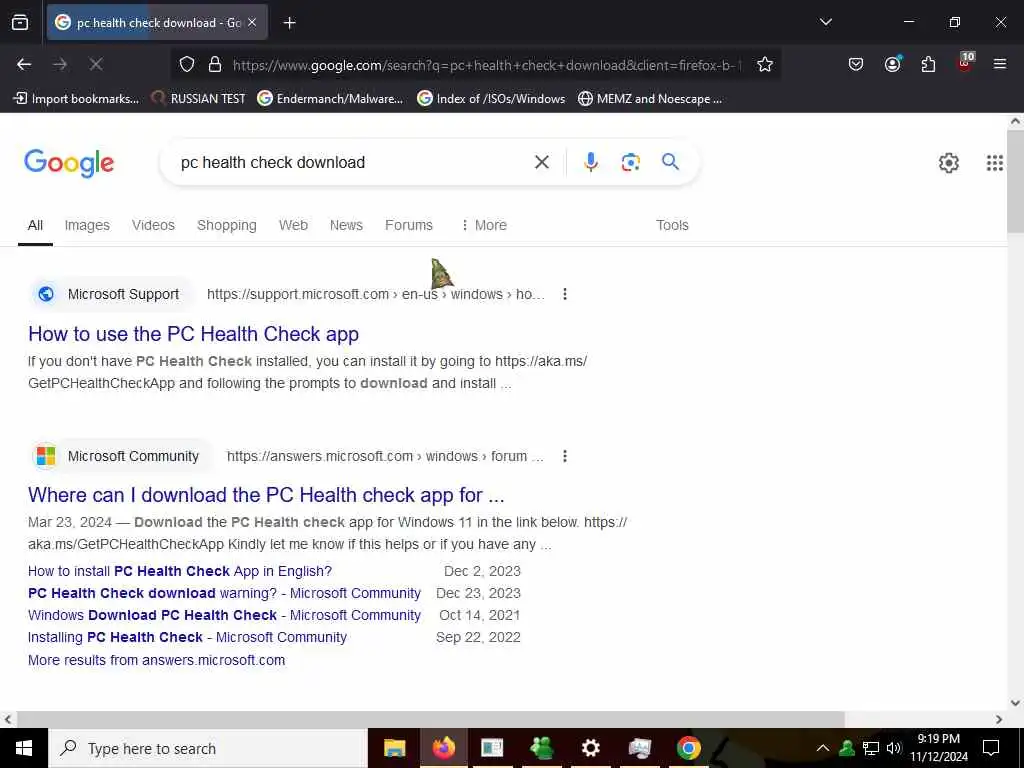
Task: Open Google quick settings gear
Action: (x=948, y=163)
